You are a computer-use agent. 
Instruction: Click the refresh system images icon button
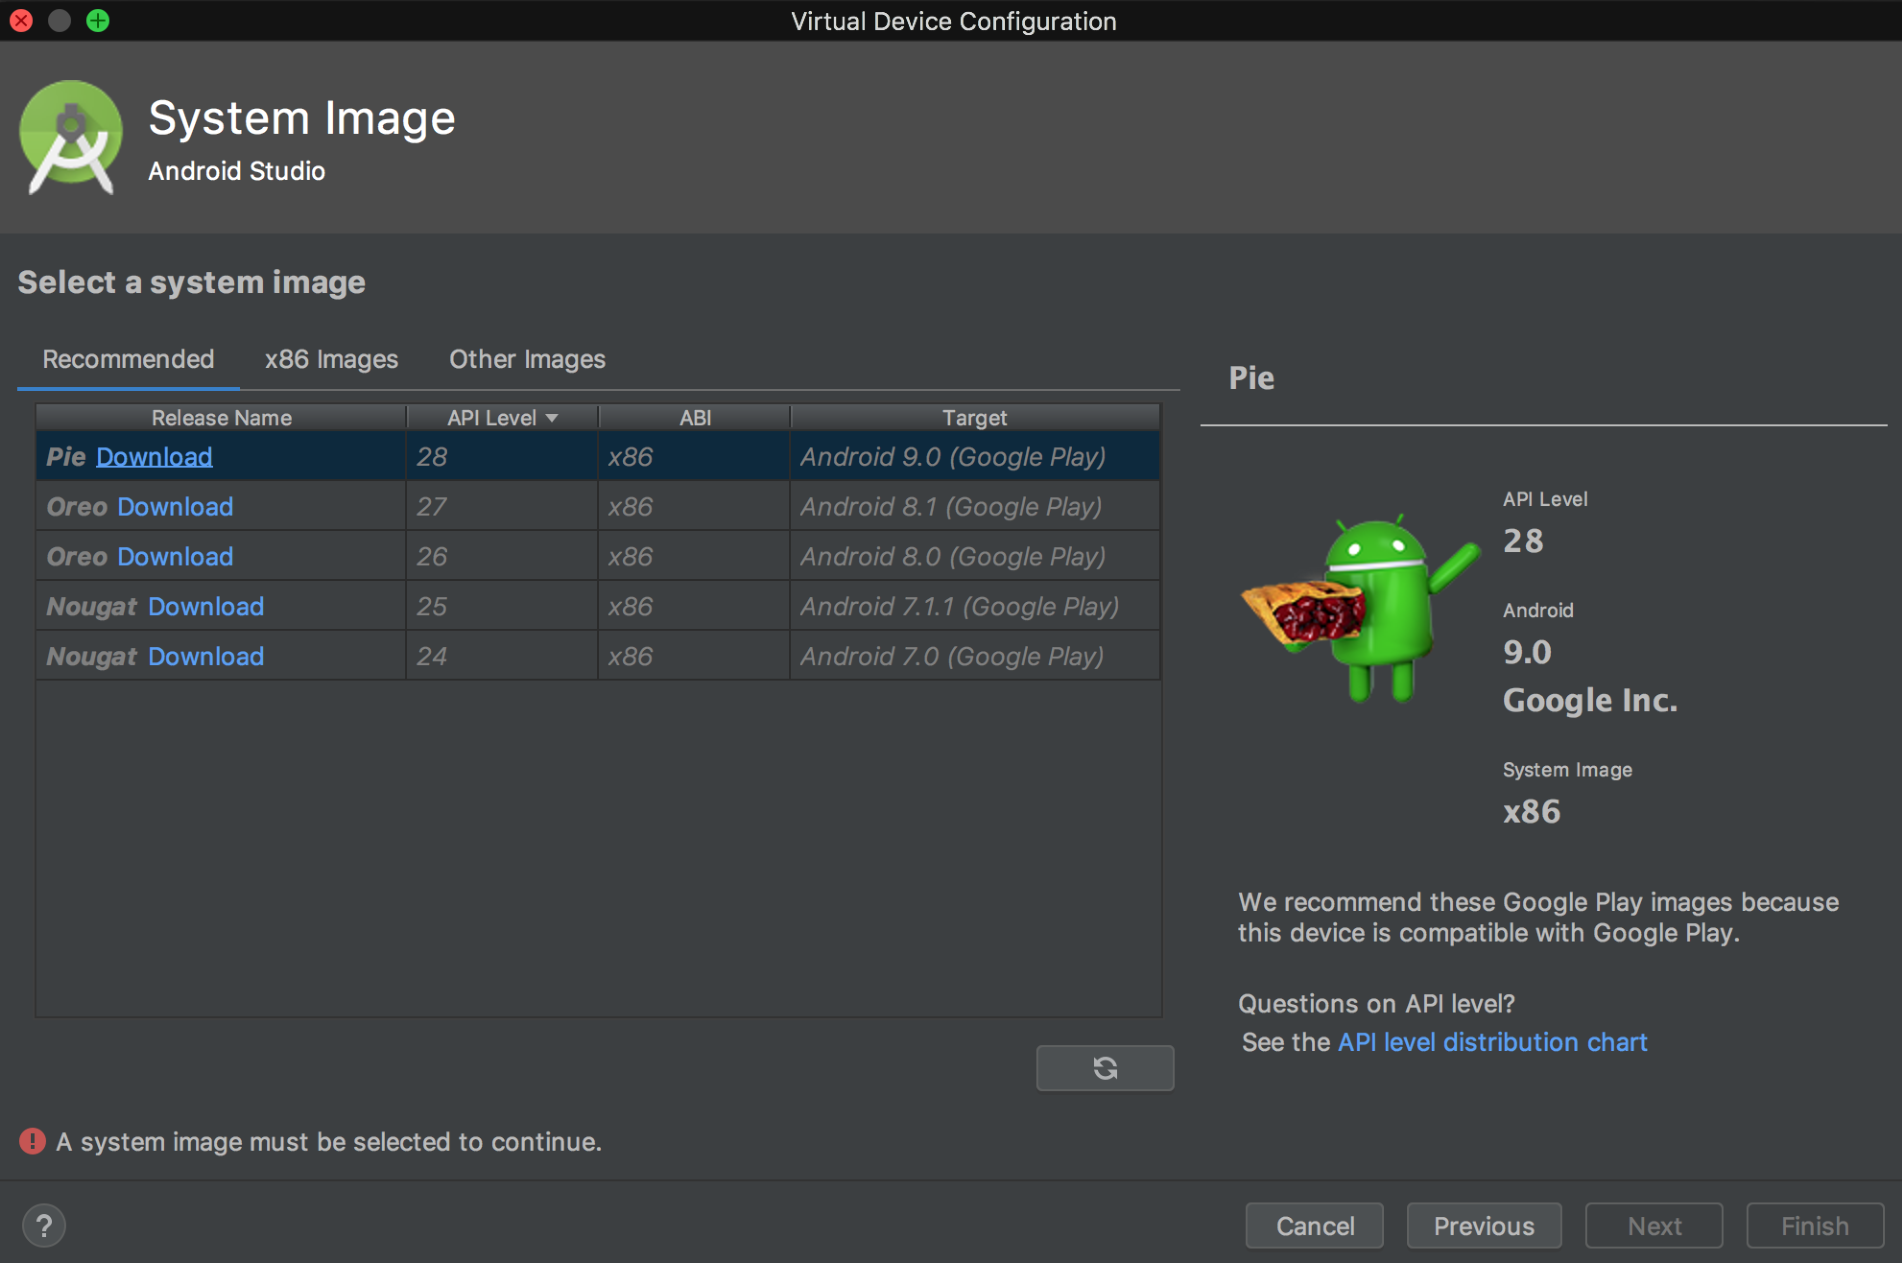(x=1104, y=1068)
